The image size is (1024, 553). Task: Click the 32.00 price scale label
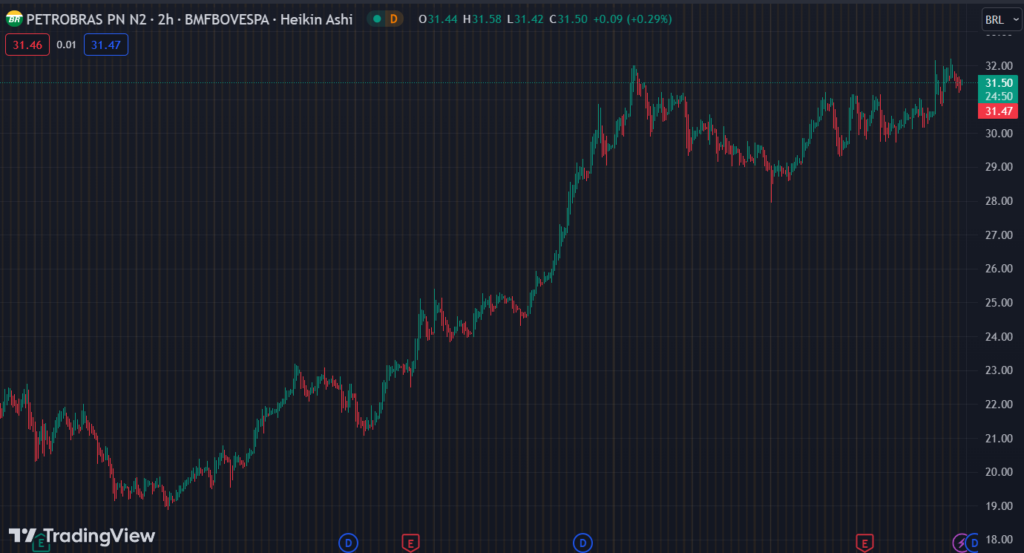999,66
